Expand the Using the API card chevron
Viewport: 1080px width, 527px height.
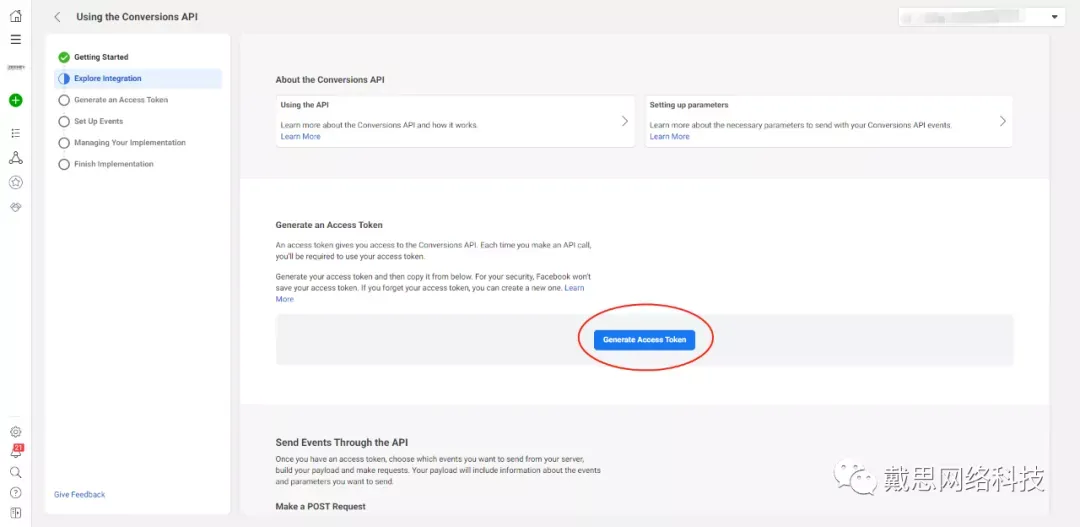(625, 121)
